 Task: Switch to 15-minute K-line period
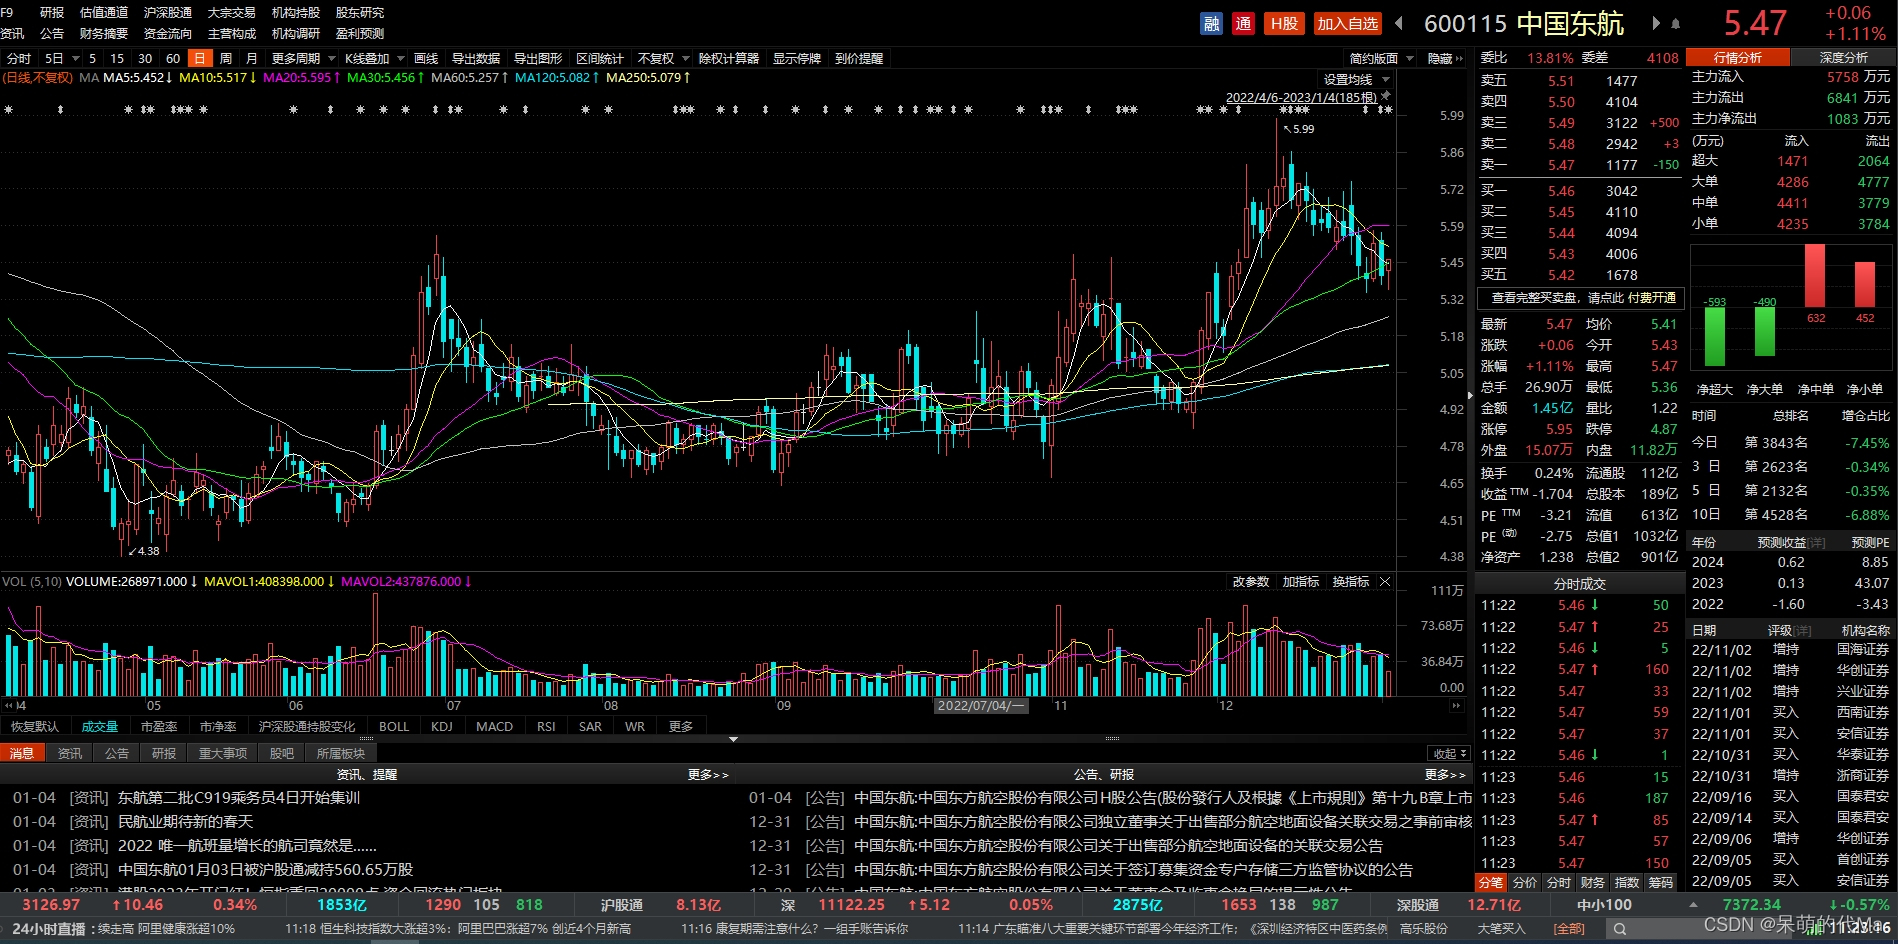tap(117, 58)
